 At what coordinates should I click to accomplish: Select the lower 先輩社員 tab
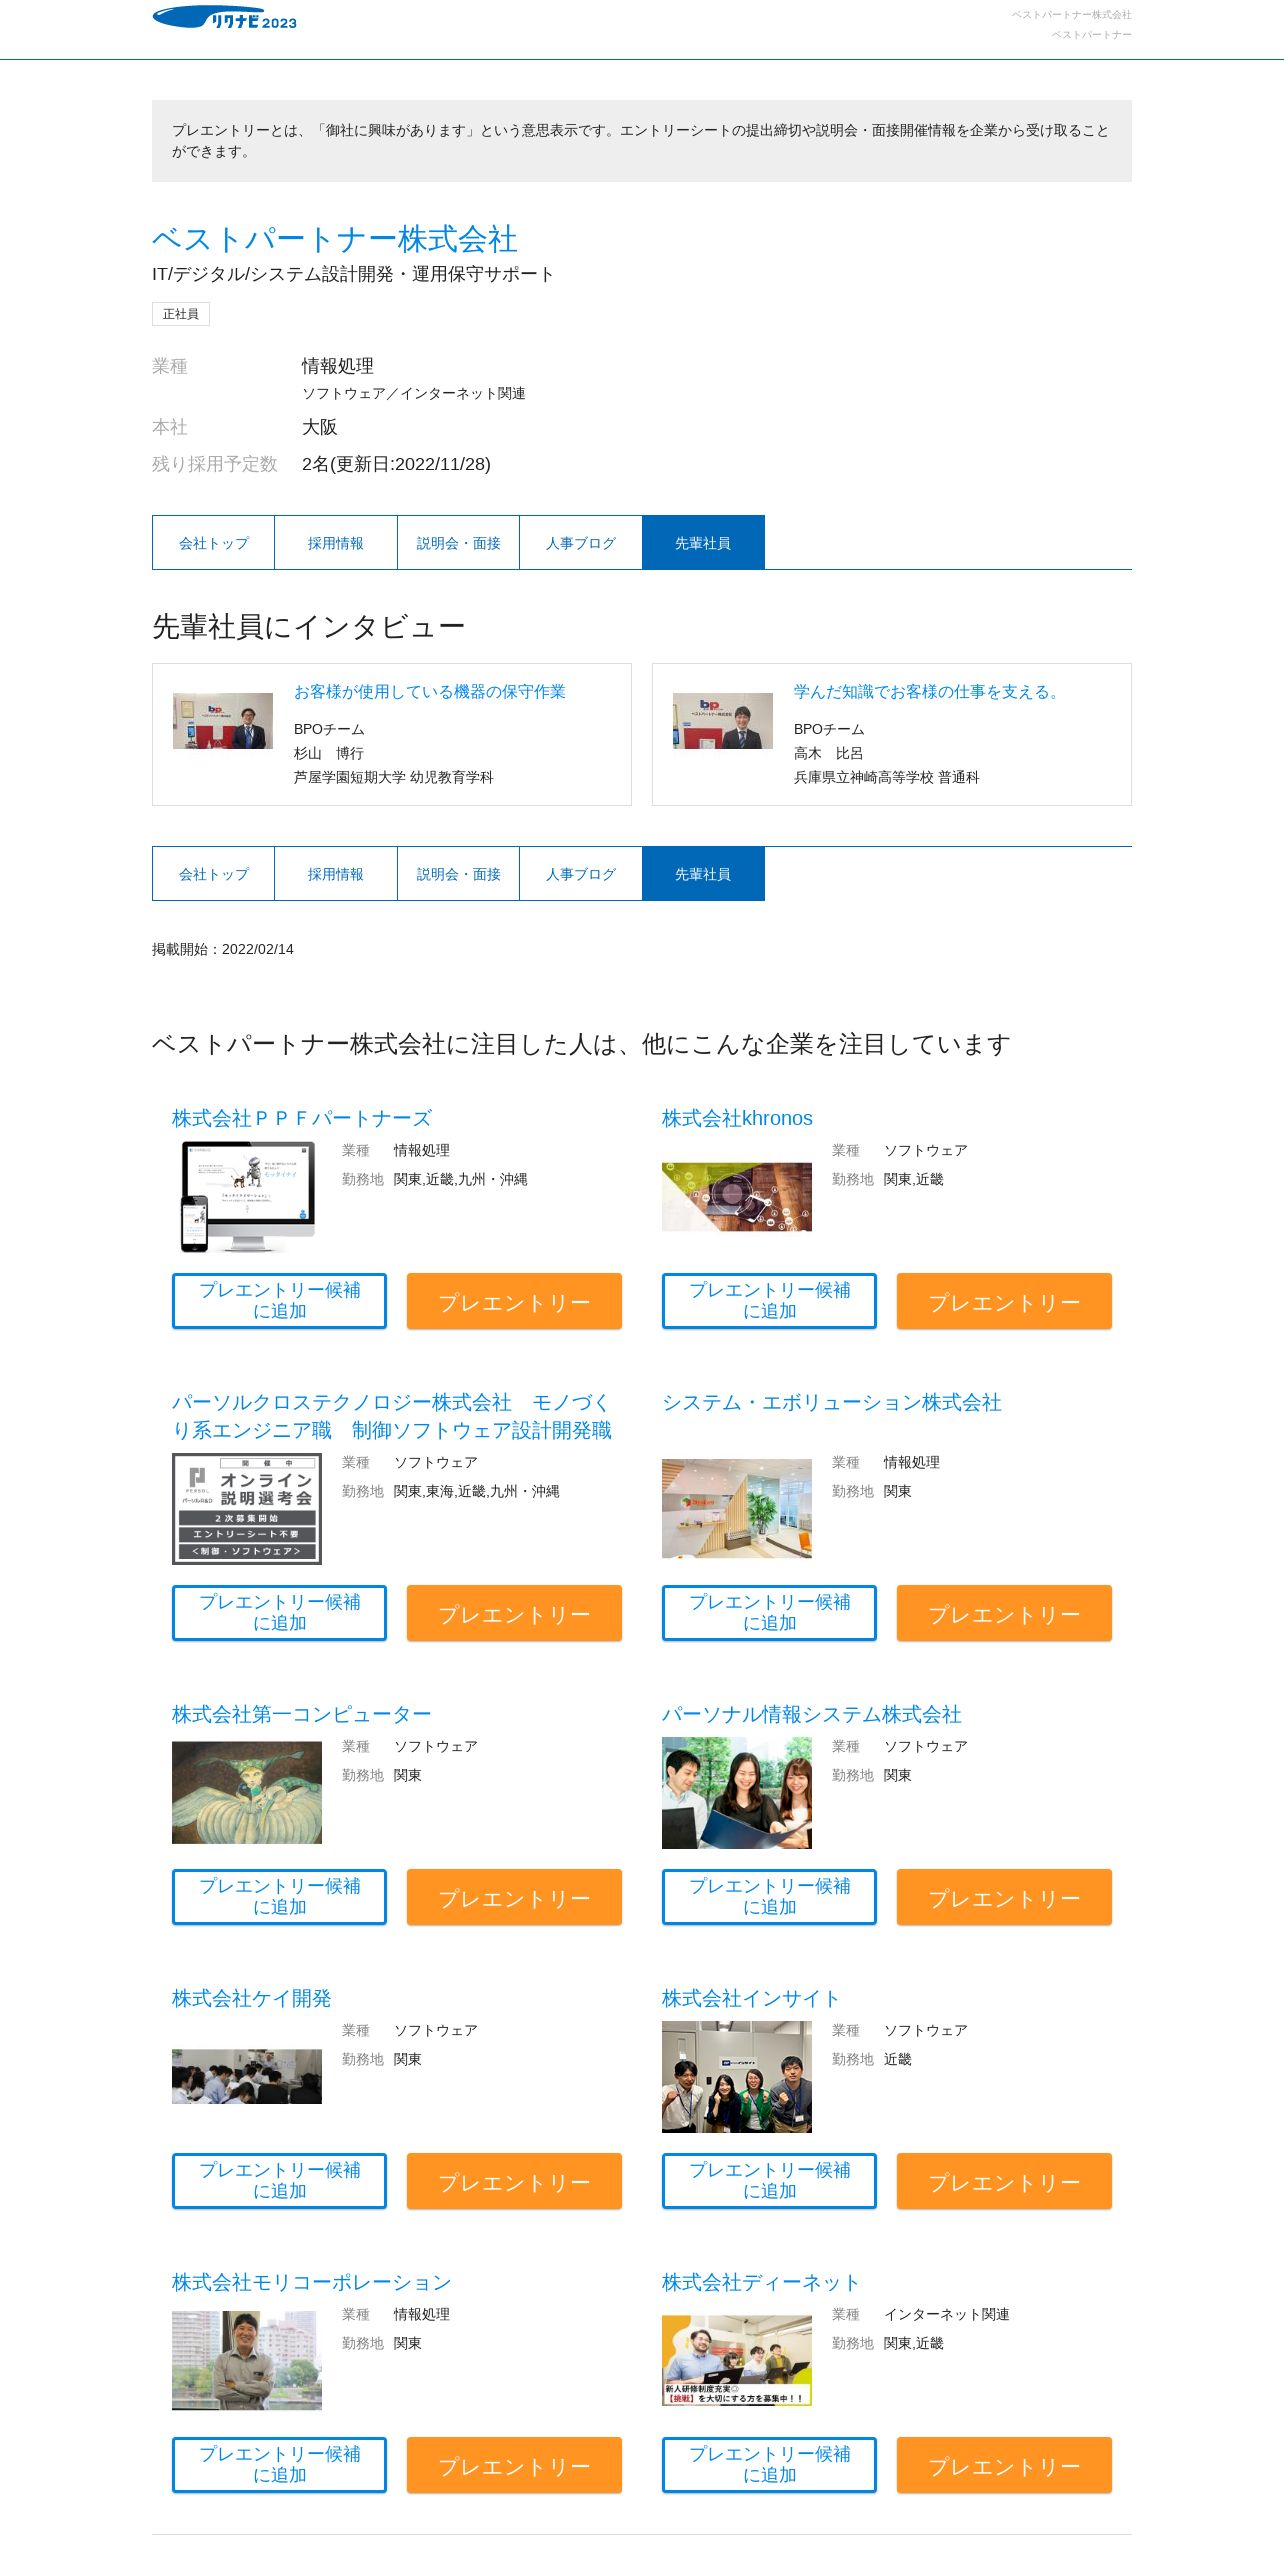pos(703,874)
